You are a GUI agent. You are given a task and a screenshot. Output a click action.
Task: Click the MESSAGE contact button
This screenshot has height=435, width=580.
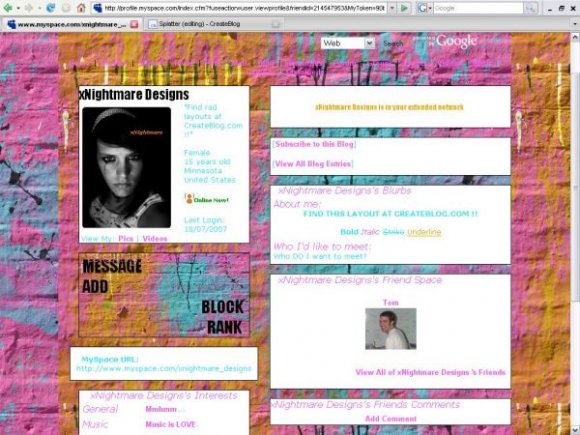tap(112, 266)
